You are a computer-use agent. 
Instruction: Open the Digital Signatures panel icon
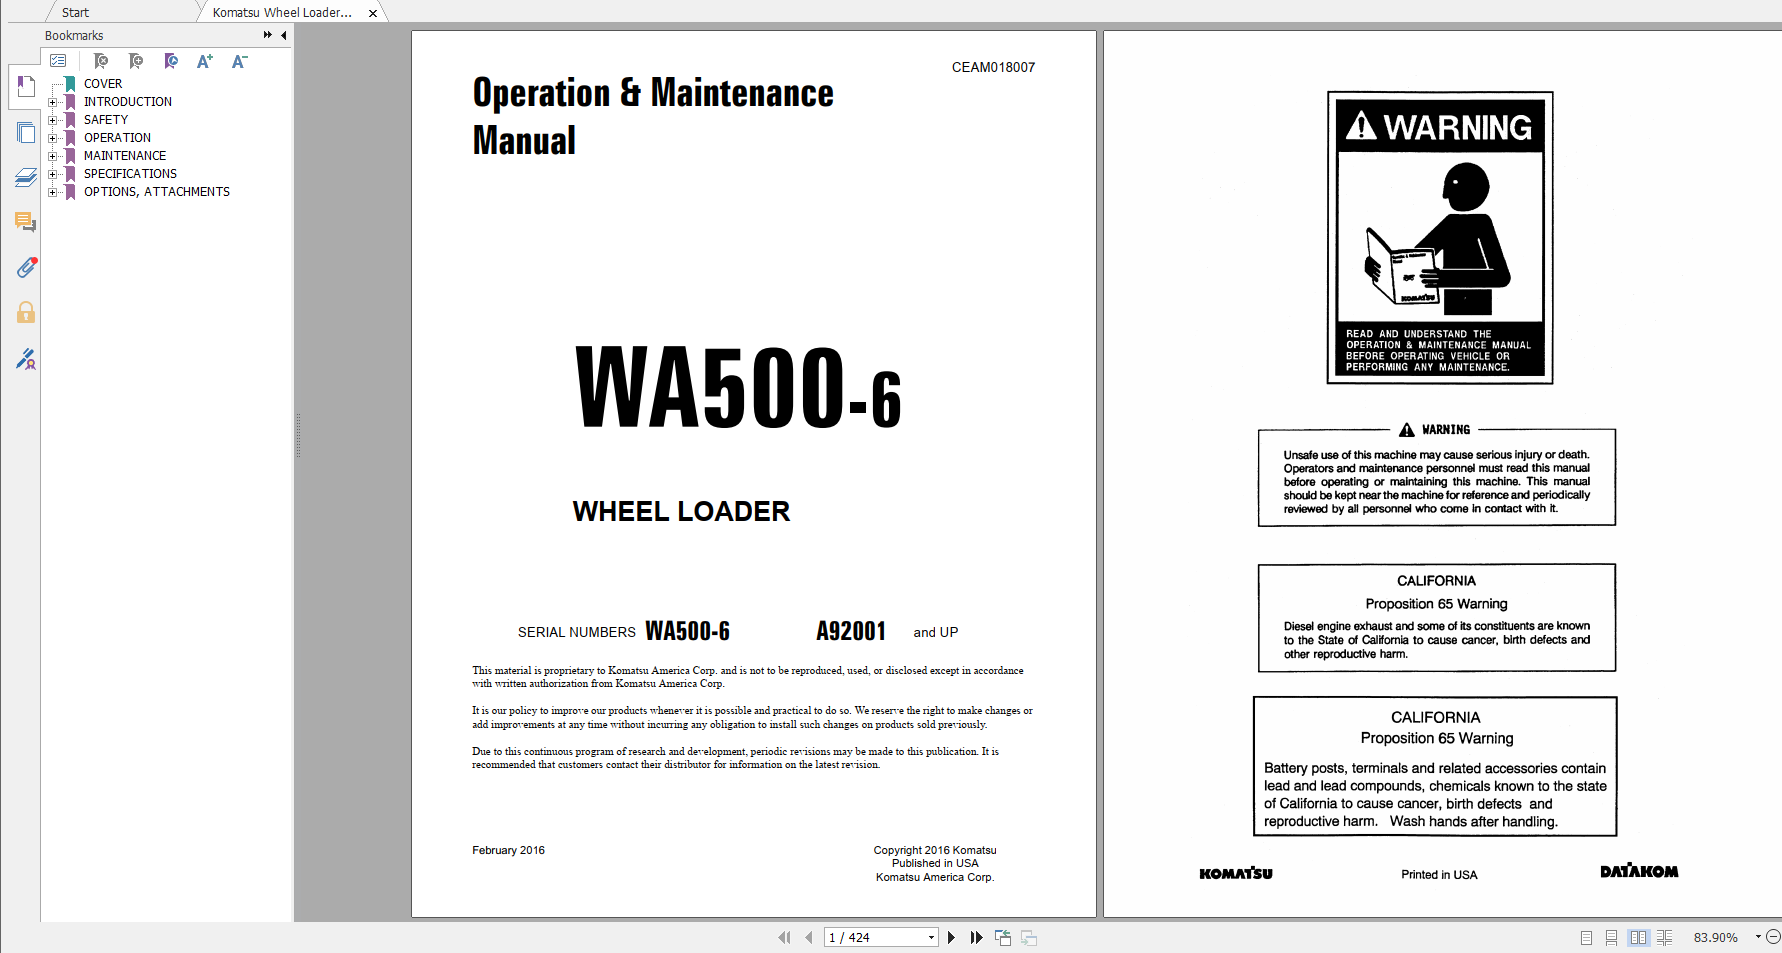(26, 358)
